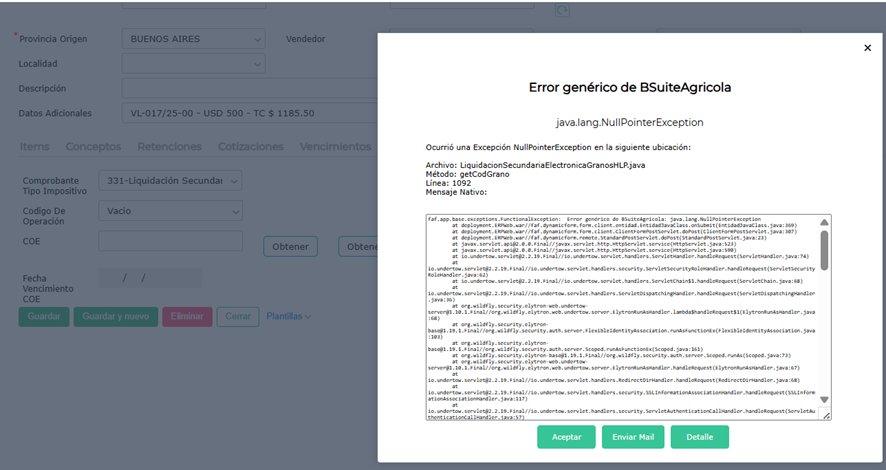Viewport: 886px width, 470px height.
Task: Click the Eliminar button
Action: pos(187,316)
